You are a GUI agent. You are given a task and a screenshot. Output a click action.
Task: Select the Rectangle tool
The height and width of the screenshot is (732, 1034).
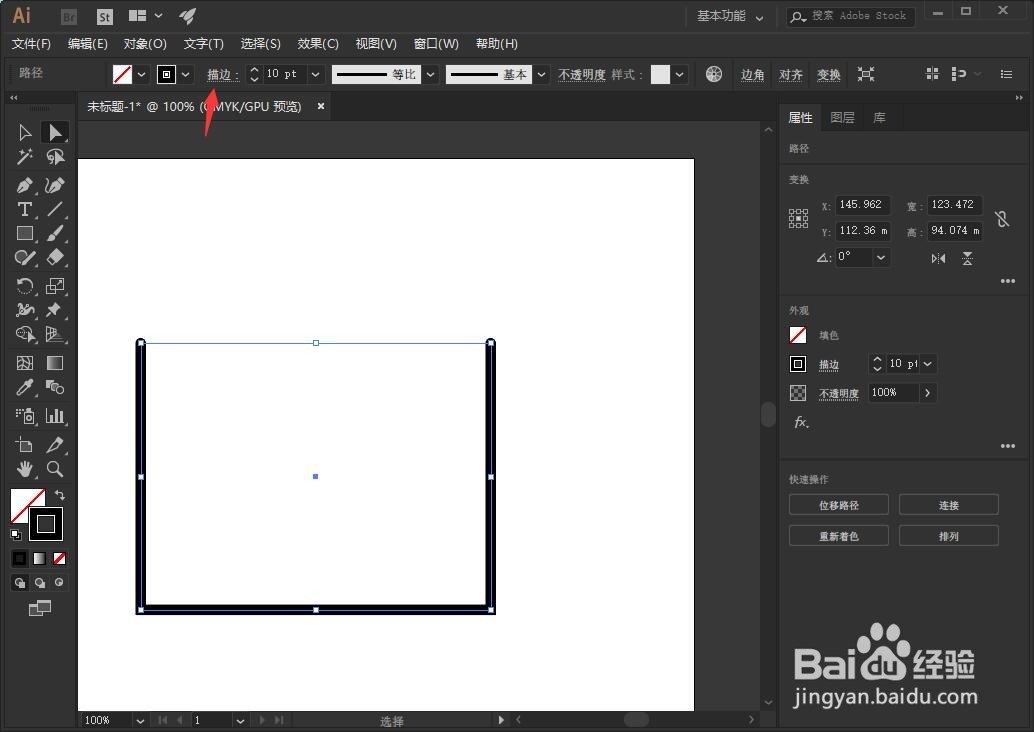24,233
